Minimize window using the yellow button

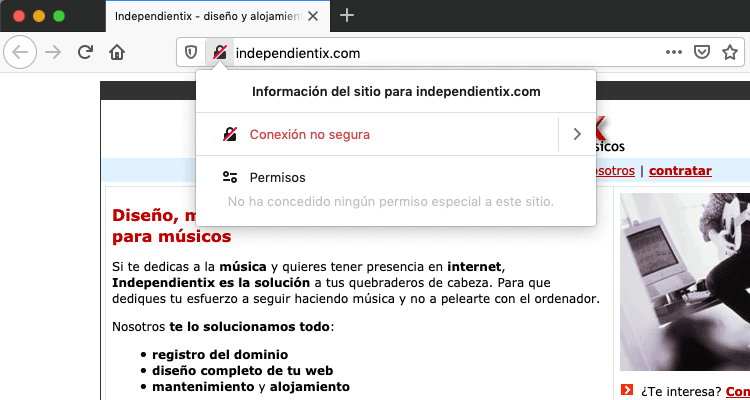[x=39, y=16]
